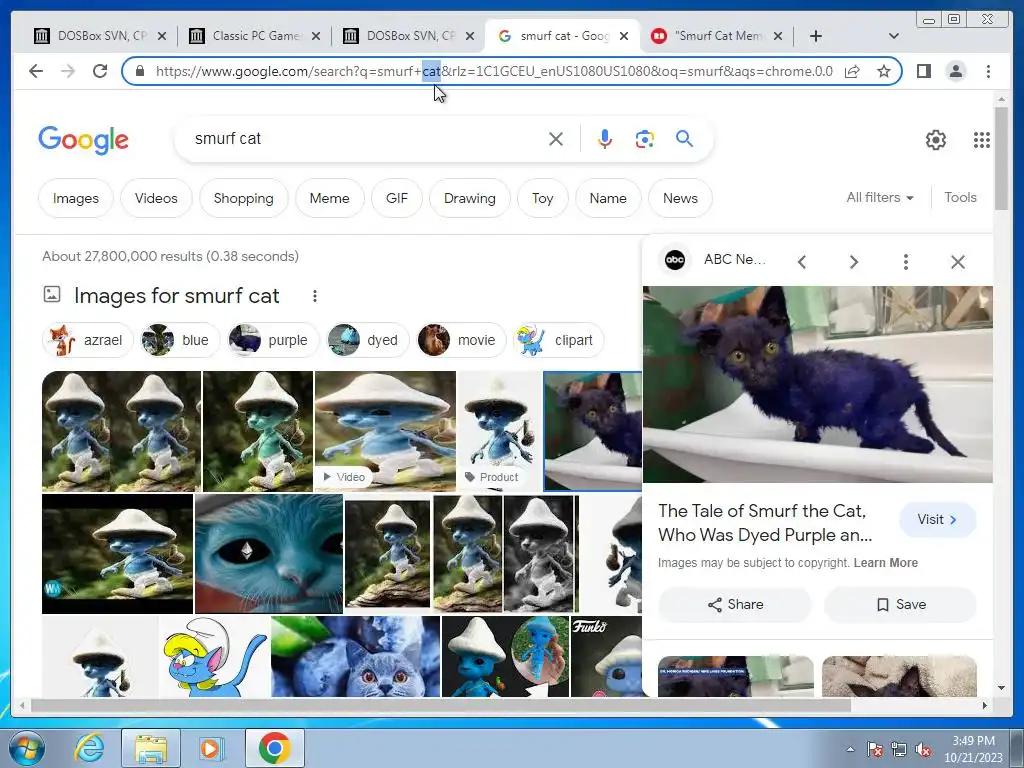Select the News filter chip

tap(680, 198)
